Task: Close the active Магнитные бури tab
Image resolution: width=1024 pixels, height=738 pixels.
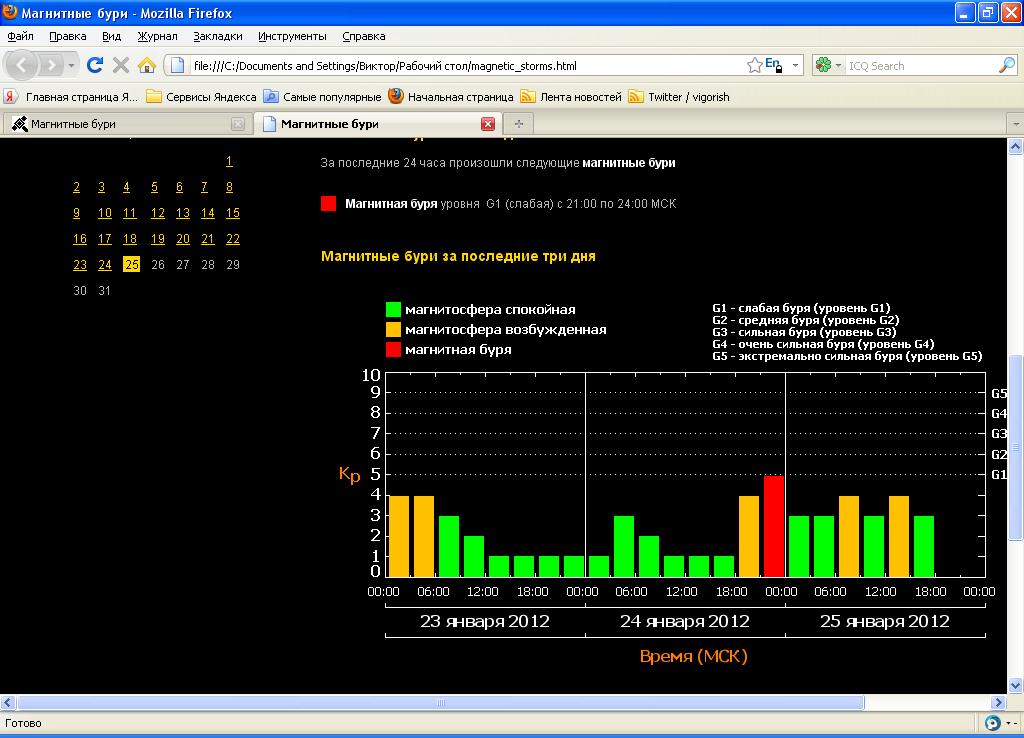Action: click(x=488, y=124)
